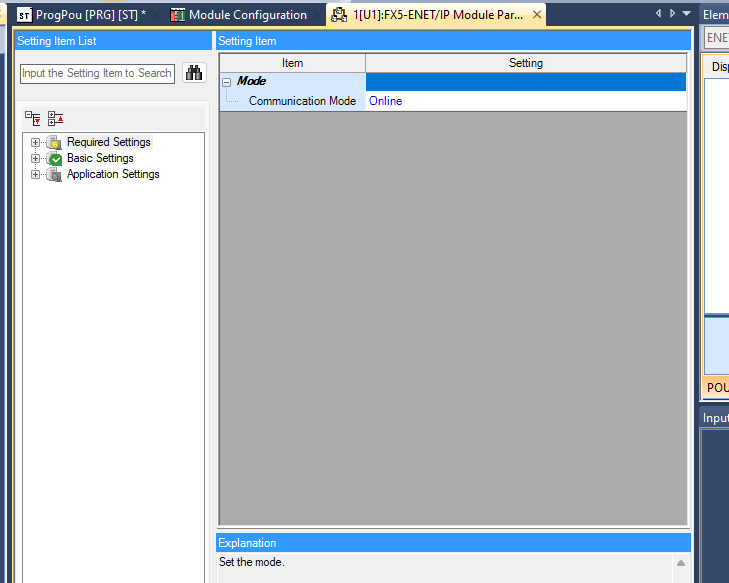
Task: Collapse the Mode group
Action: click(227, 82)
